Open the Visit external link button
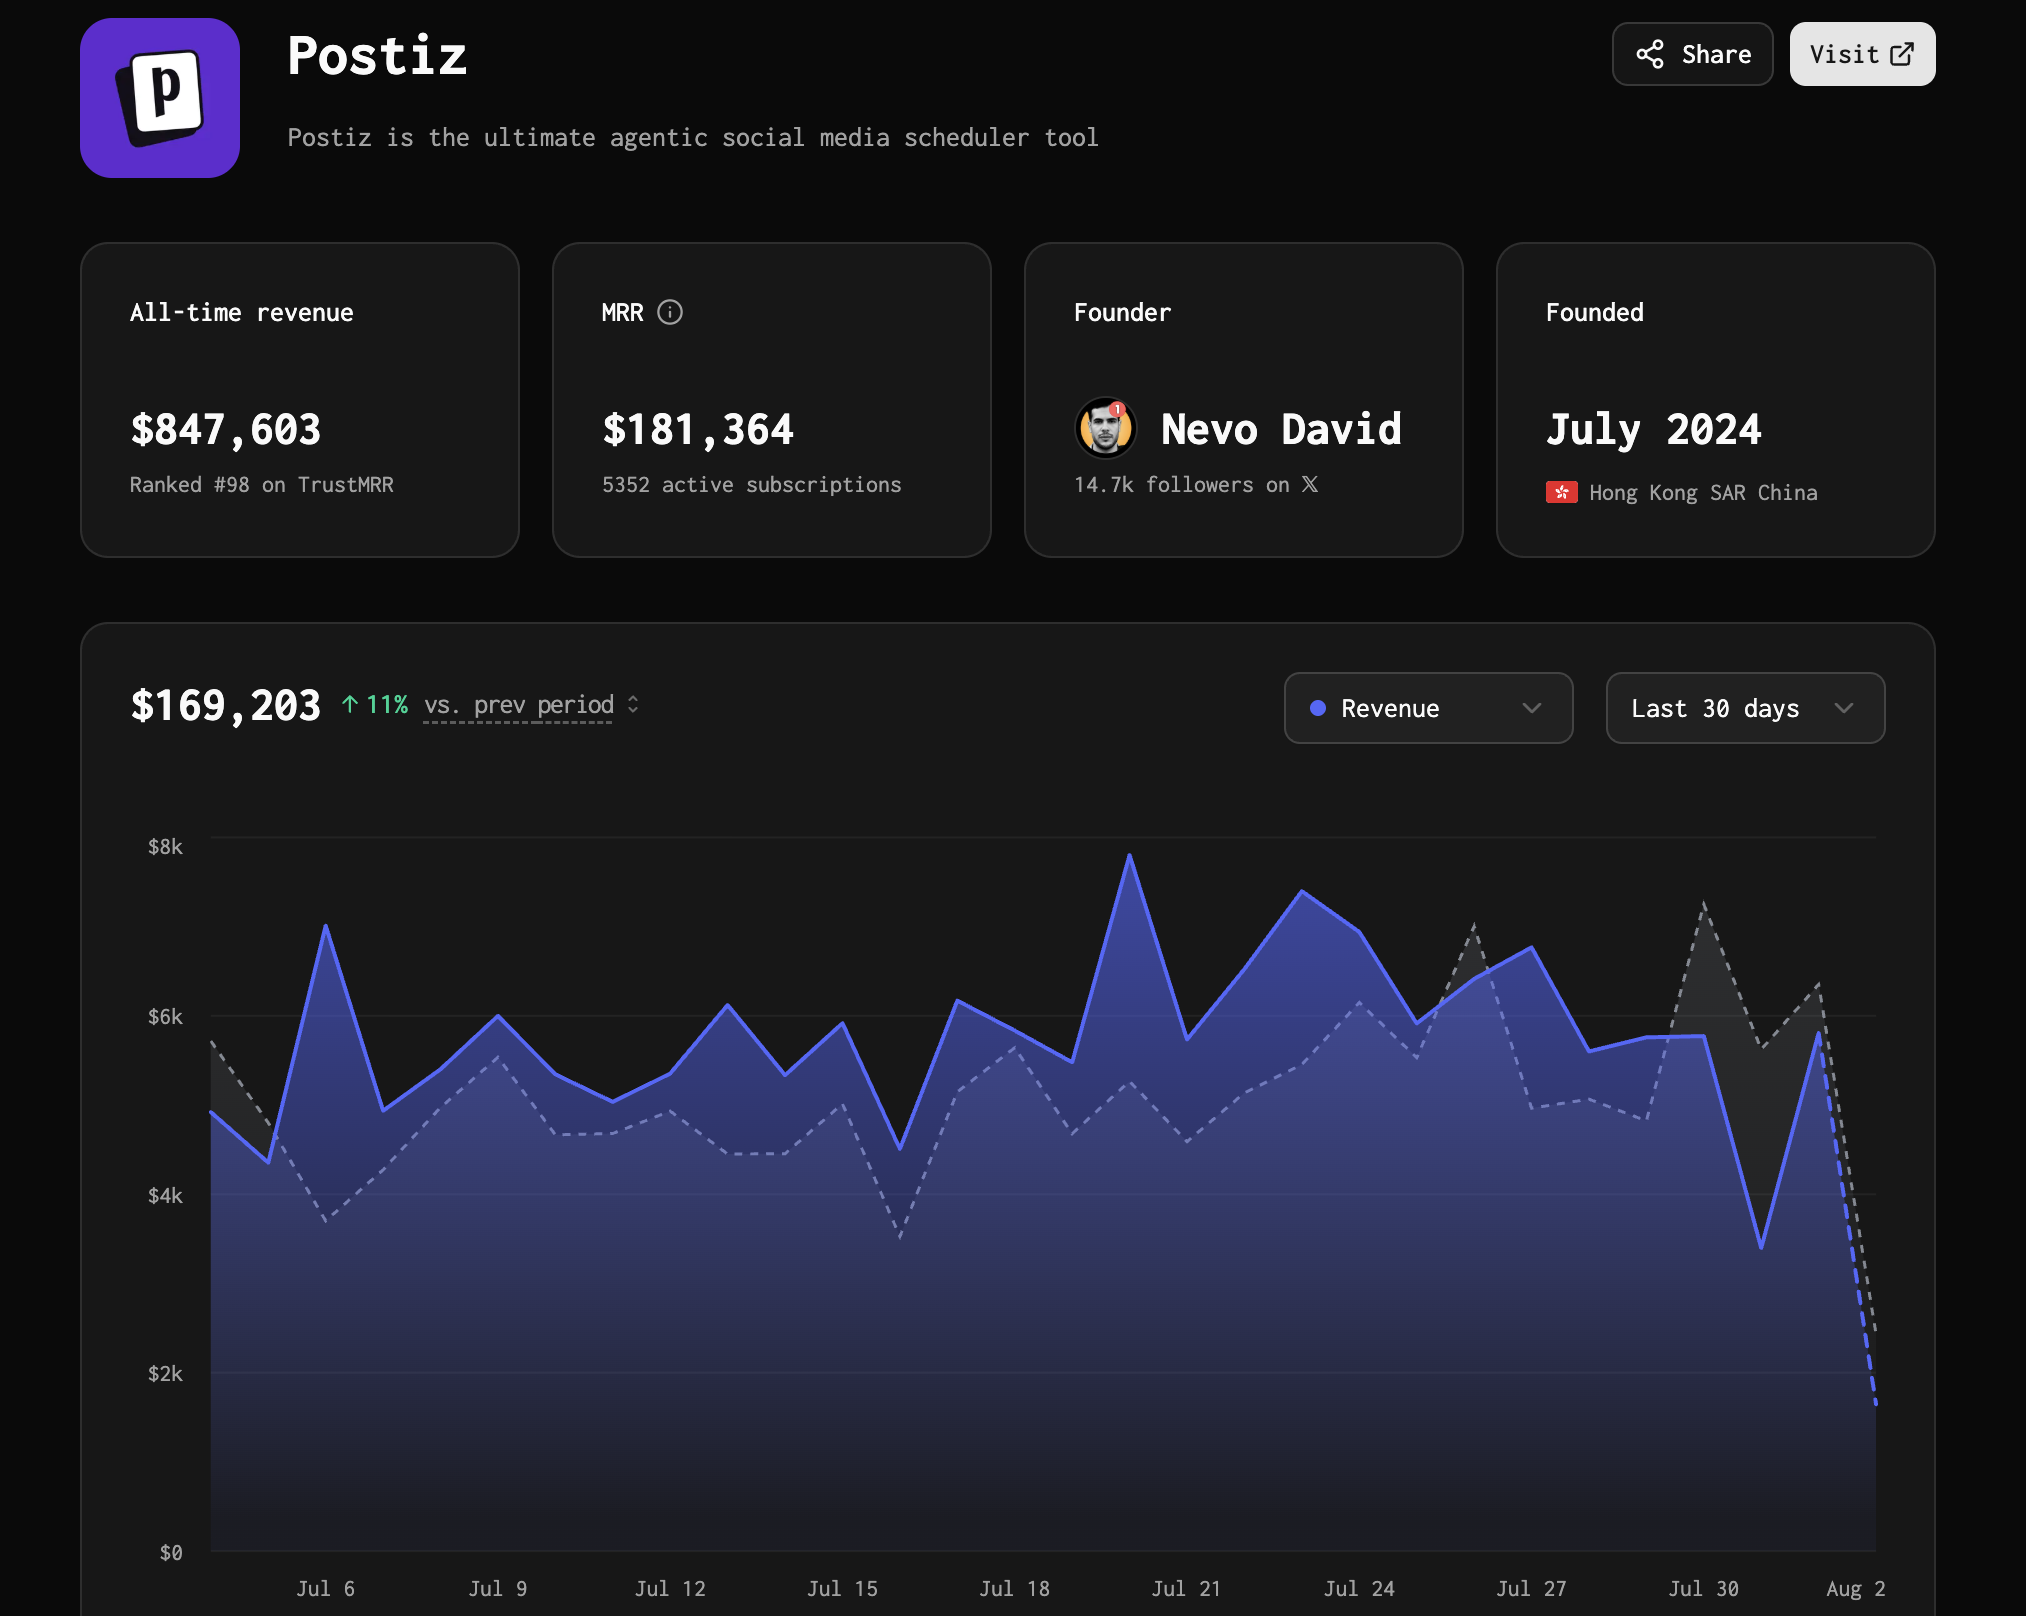The image size is (2026, 1616). 1862,54
